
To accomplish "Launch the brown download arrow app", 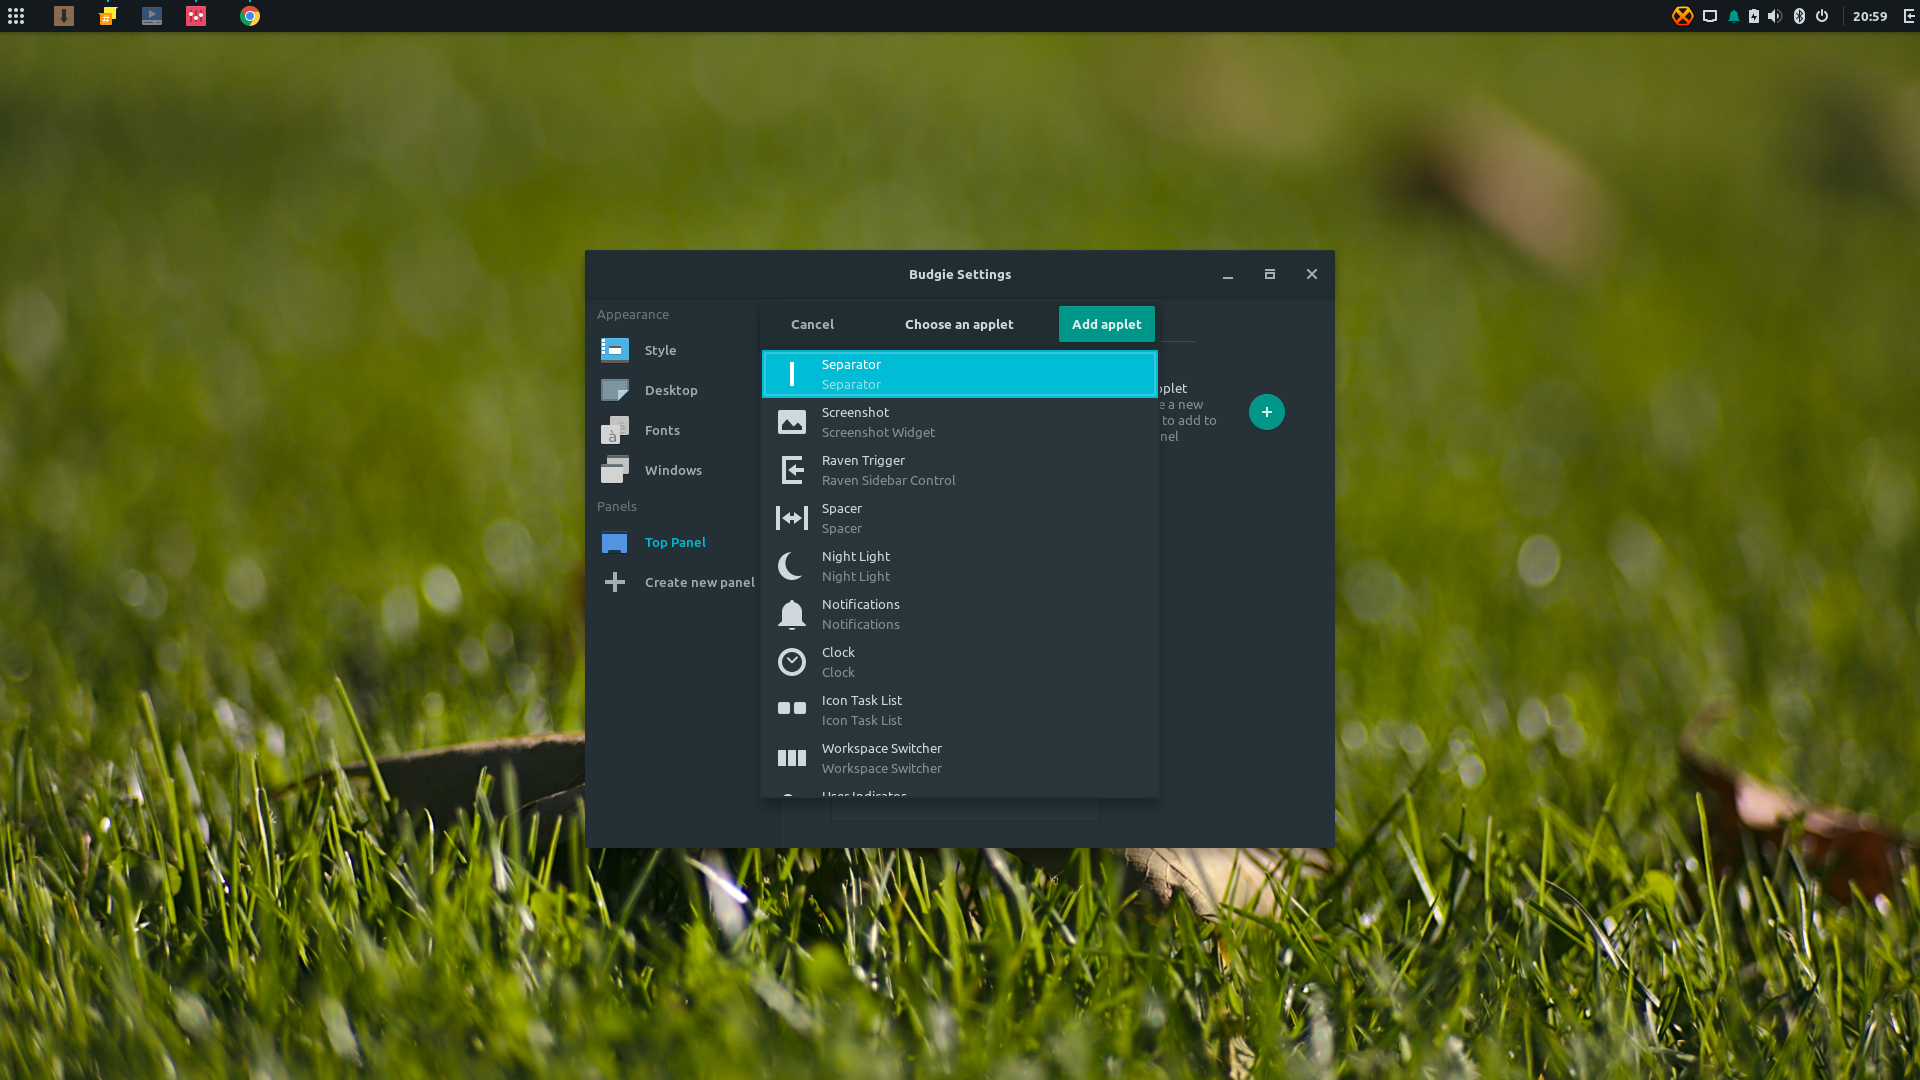I will coord(63,16).
